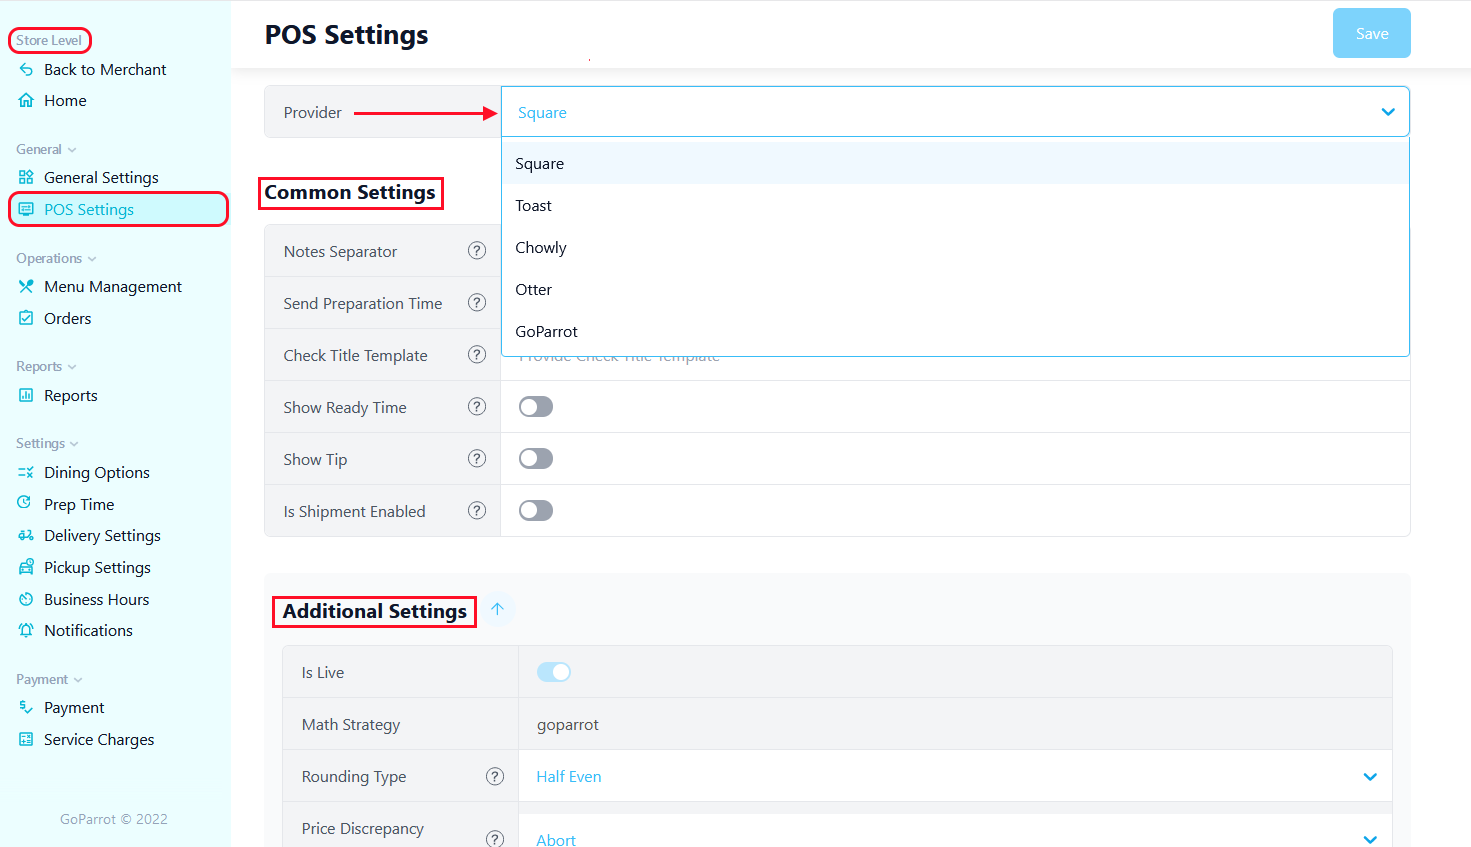
Task: Click the Pickup Settings icon
Action: click(26, 567)
